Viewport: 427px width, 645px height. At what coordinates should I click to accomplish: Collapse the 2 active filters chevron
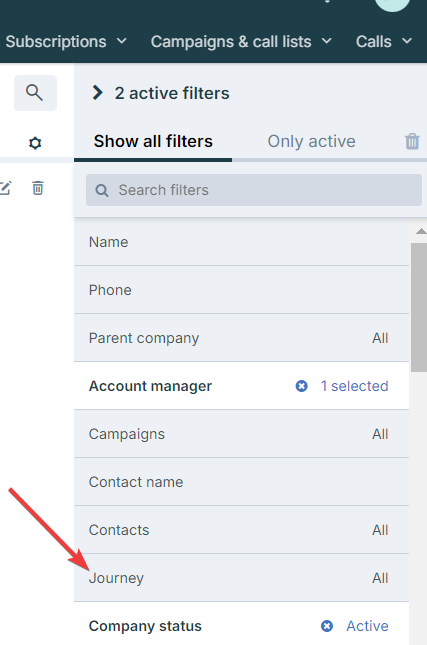tap(97, 93)
